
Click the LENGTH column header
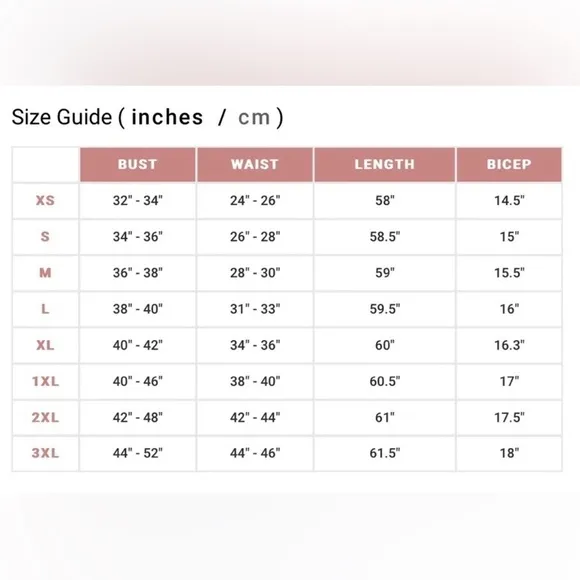coord(385,164)
